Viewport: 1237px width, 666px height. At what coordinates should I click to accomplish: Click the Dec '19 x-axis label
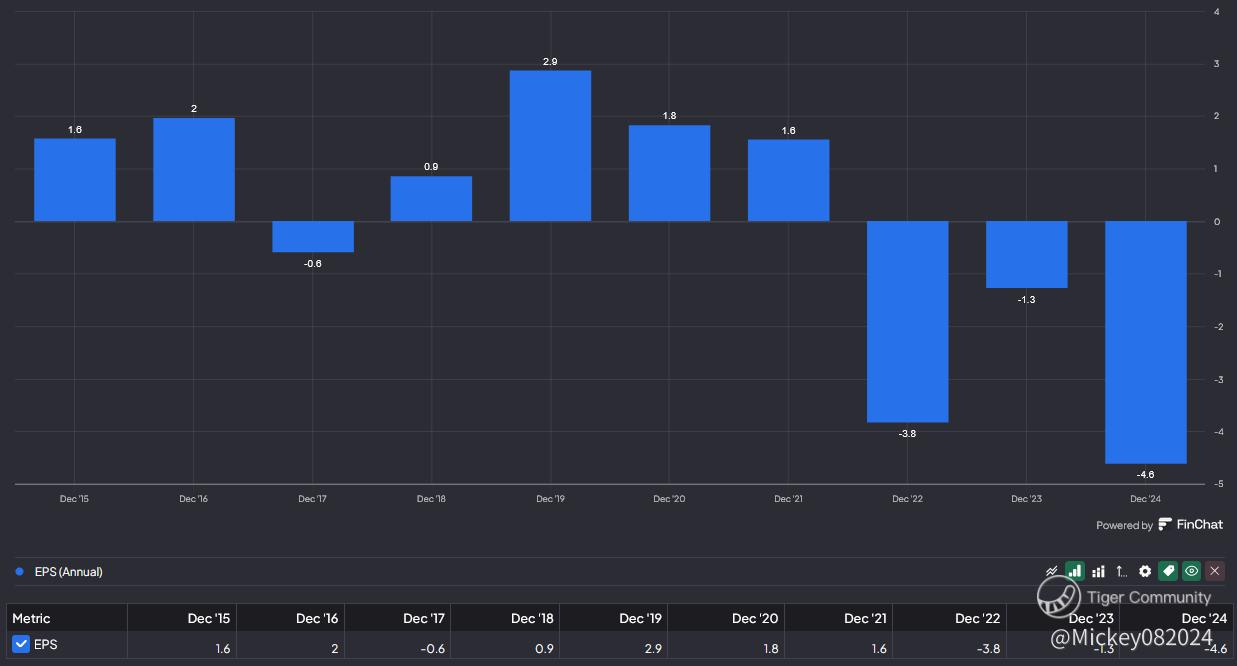[550, 498]
